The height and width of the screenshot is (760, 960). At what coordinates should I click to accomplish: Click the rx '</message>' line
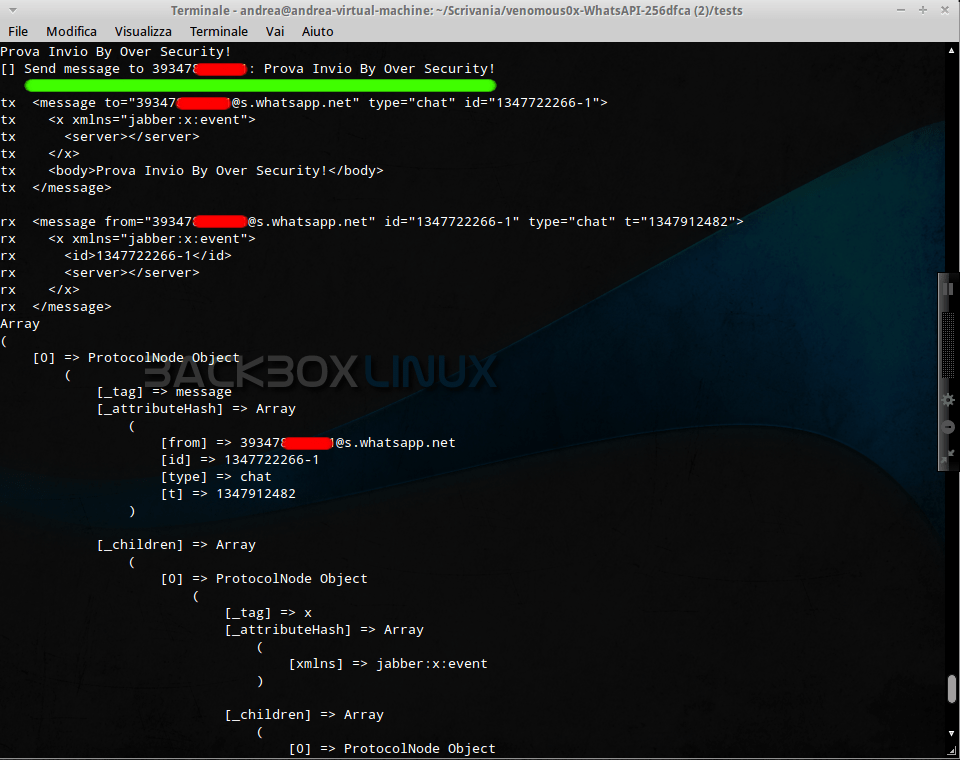tap(56, 307)
